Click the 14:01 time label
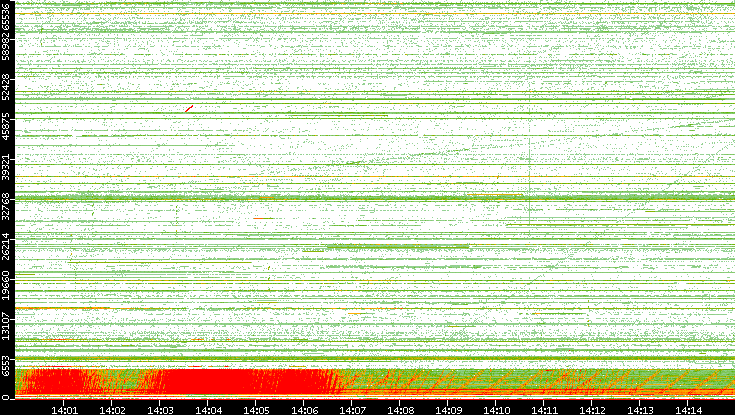 click(x=65, y=408)
